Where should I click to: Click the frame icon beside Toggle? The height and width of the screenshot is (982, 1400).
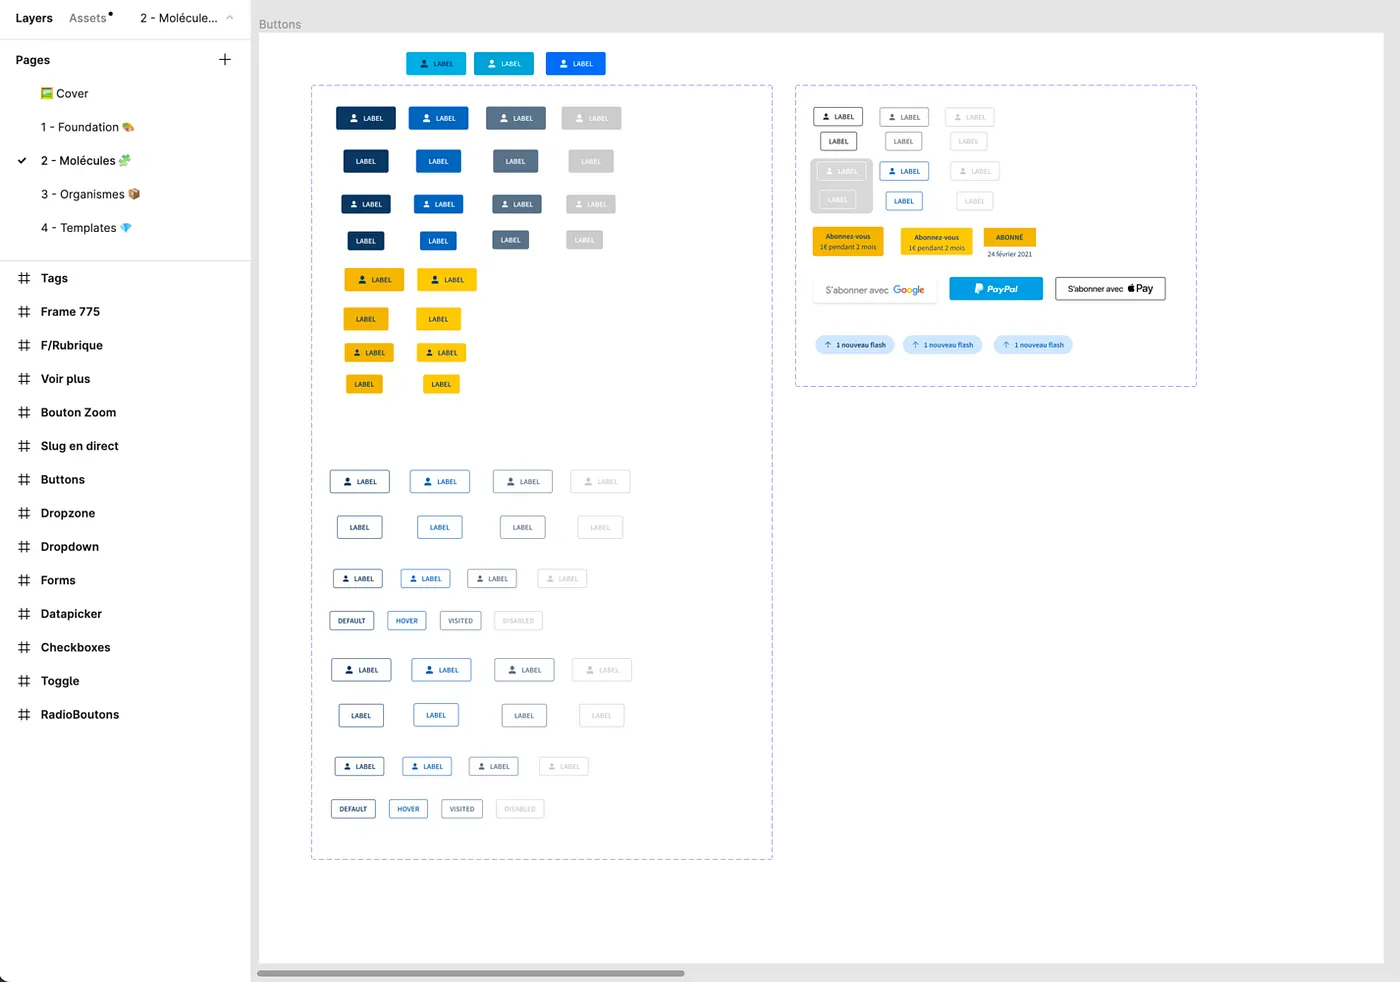tap(24, 681)
